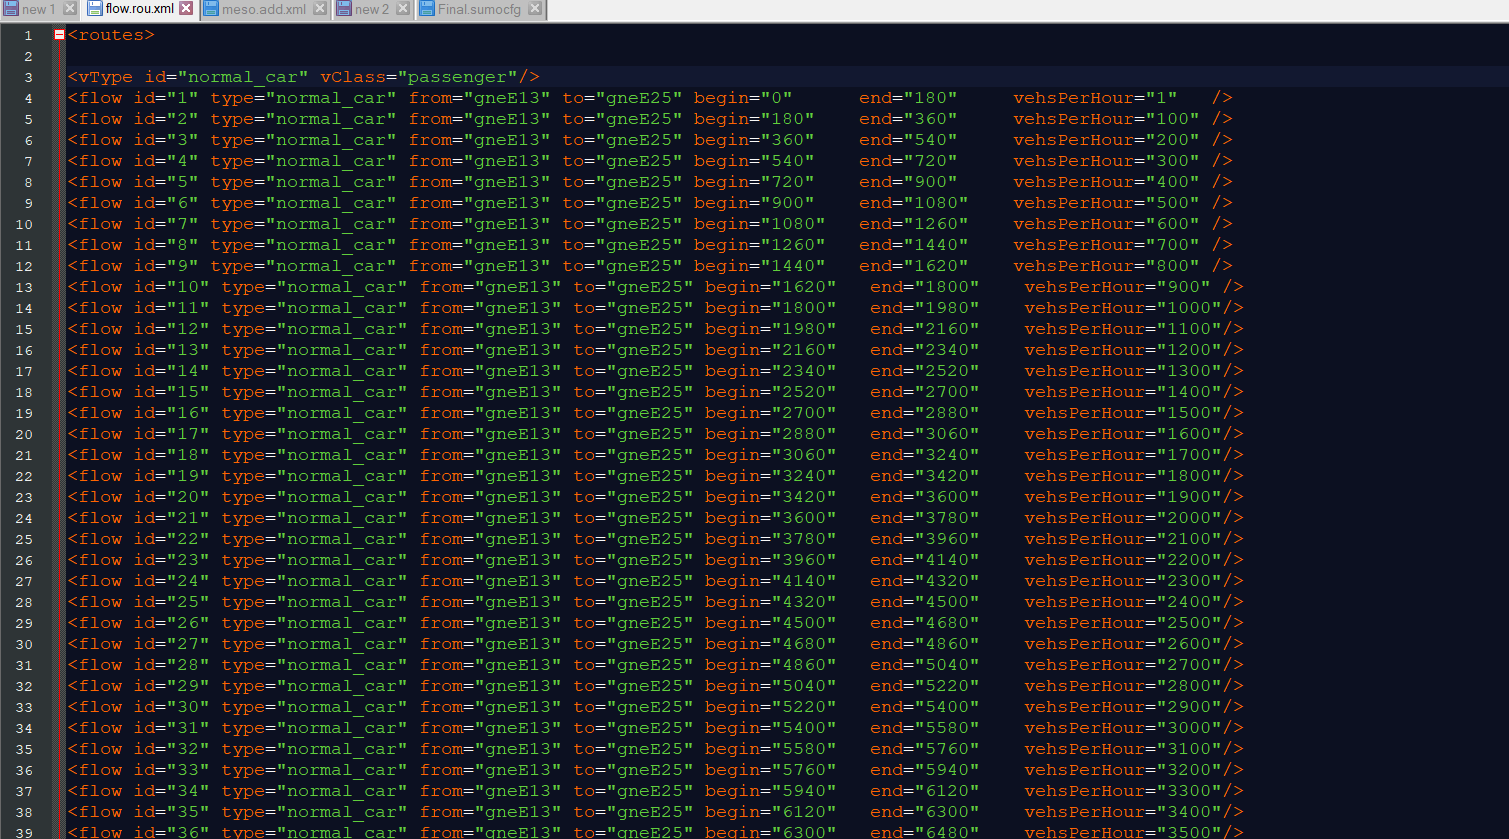Viewport: 1509px width, 839px height.
Task: Click line number 3 in the margin
Action: (x=28, y=77)
